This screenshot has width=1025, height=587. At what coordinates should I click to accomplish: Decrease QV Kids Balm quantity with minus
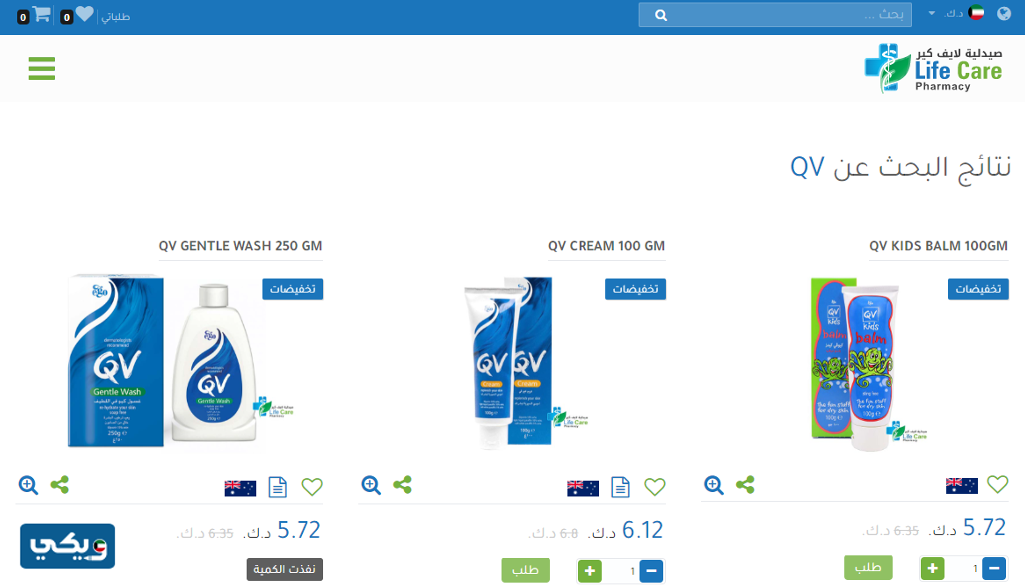tap(994, 568)
